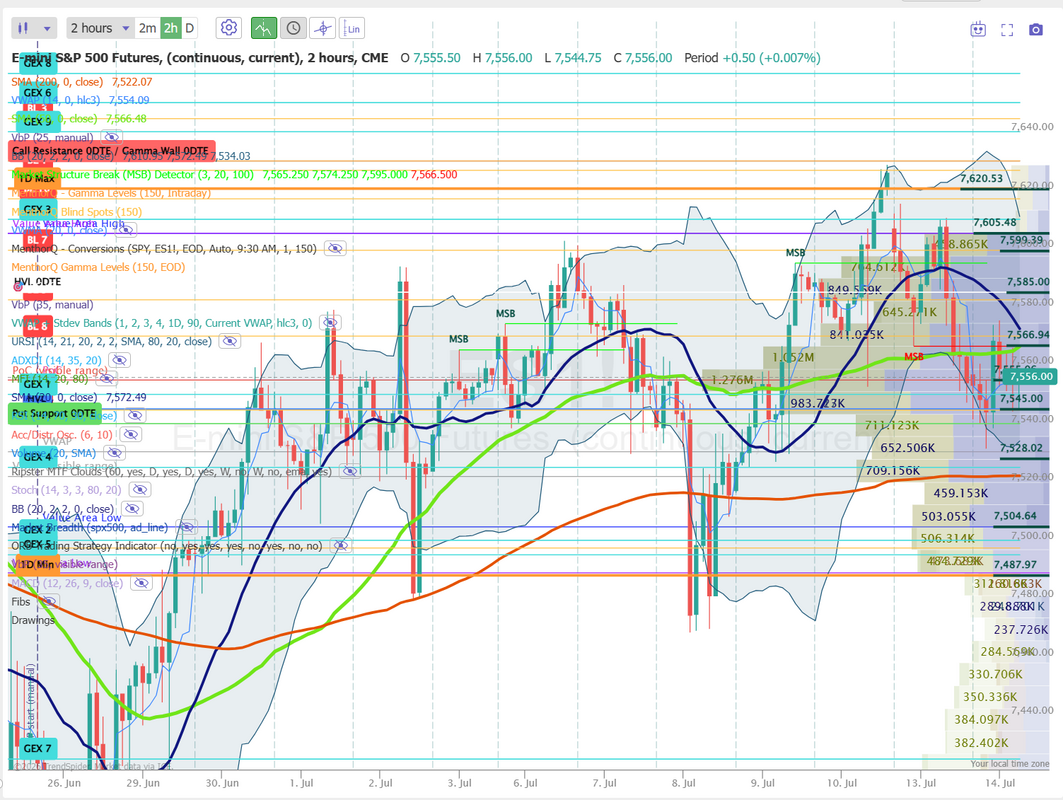Click the Call Resistance 0DTE label
This screenshot has width=1063, height=800.
112,151
